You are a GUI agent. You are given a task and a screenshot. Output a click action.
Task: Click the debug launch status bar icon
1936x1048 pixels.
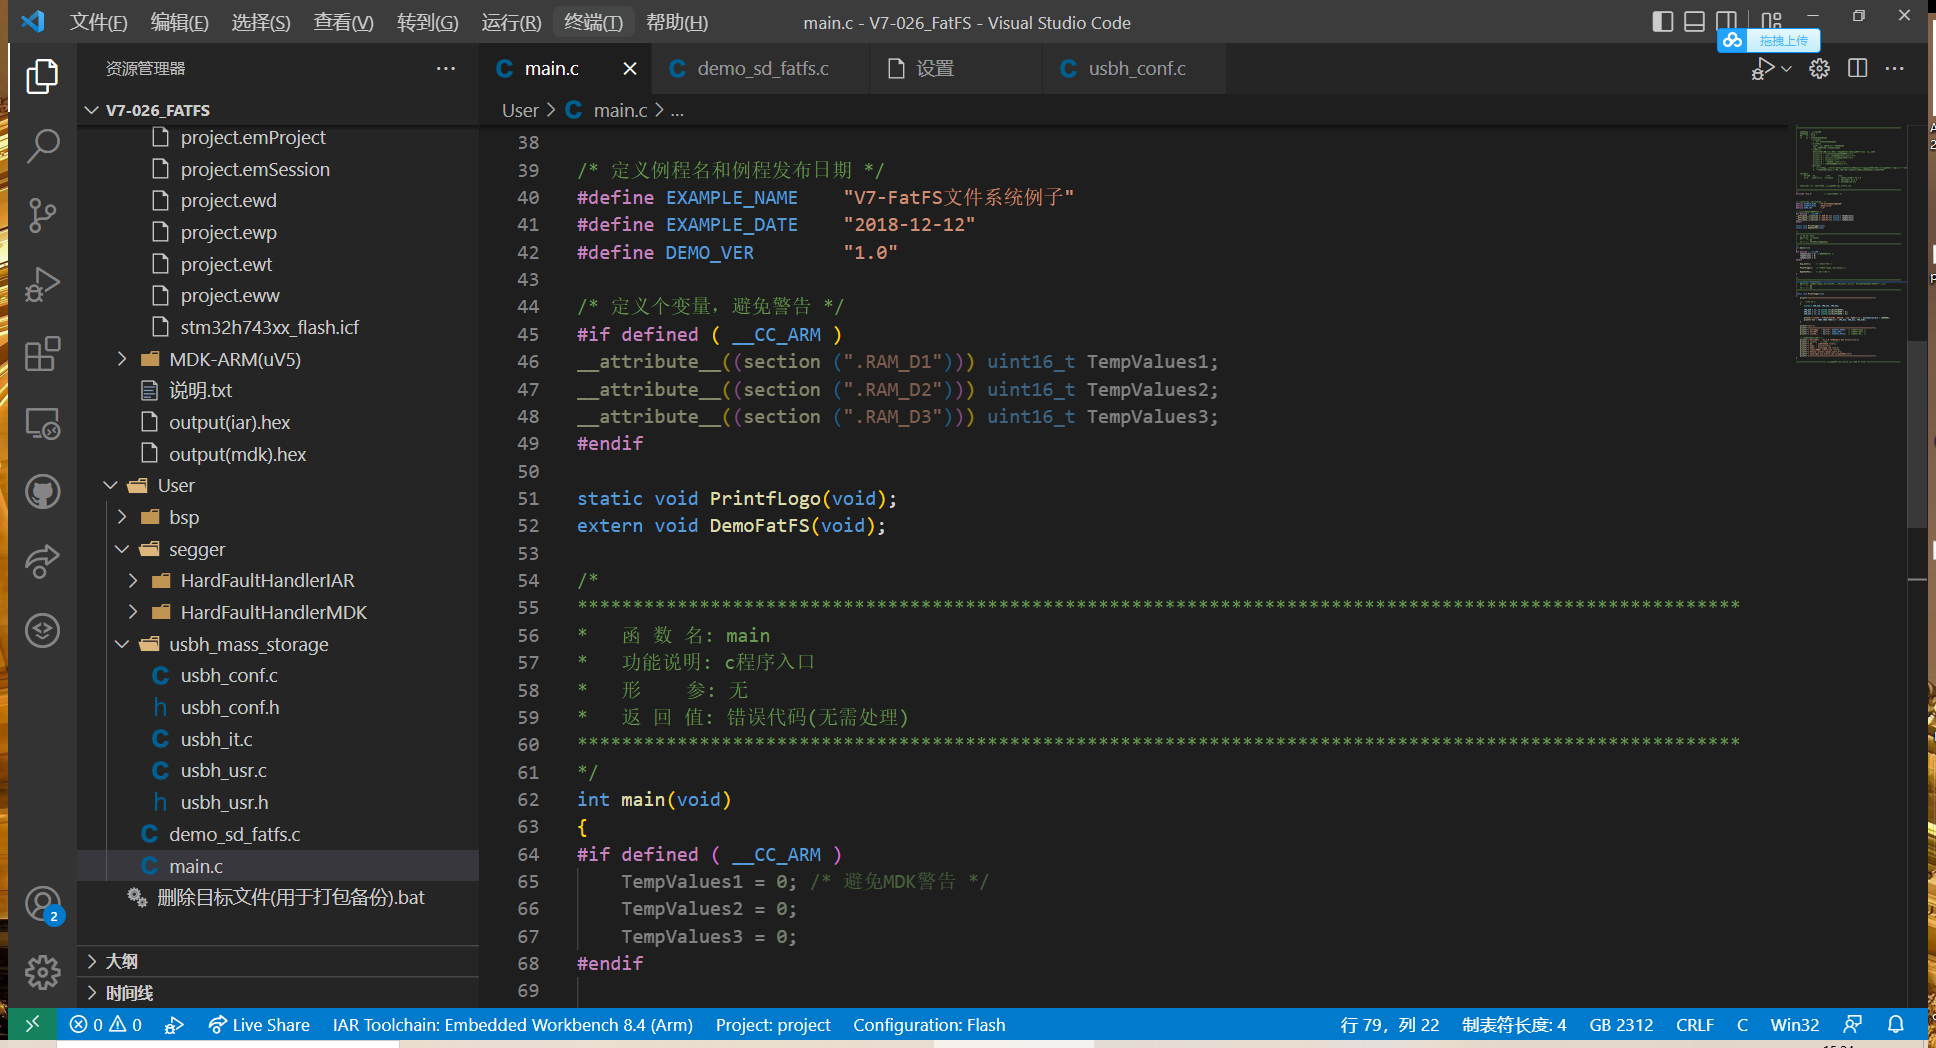point(175,1025)
